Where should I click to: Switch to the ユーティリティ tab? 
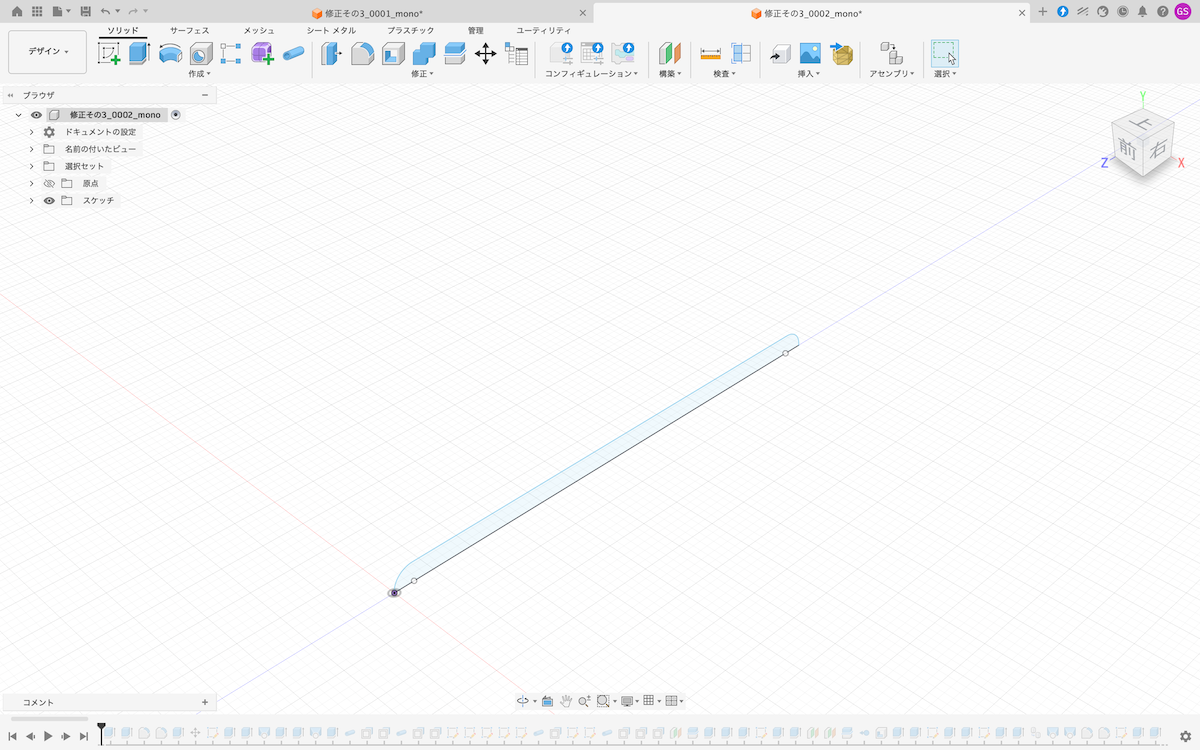543,31
